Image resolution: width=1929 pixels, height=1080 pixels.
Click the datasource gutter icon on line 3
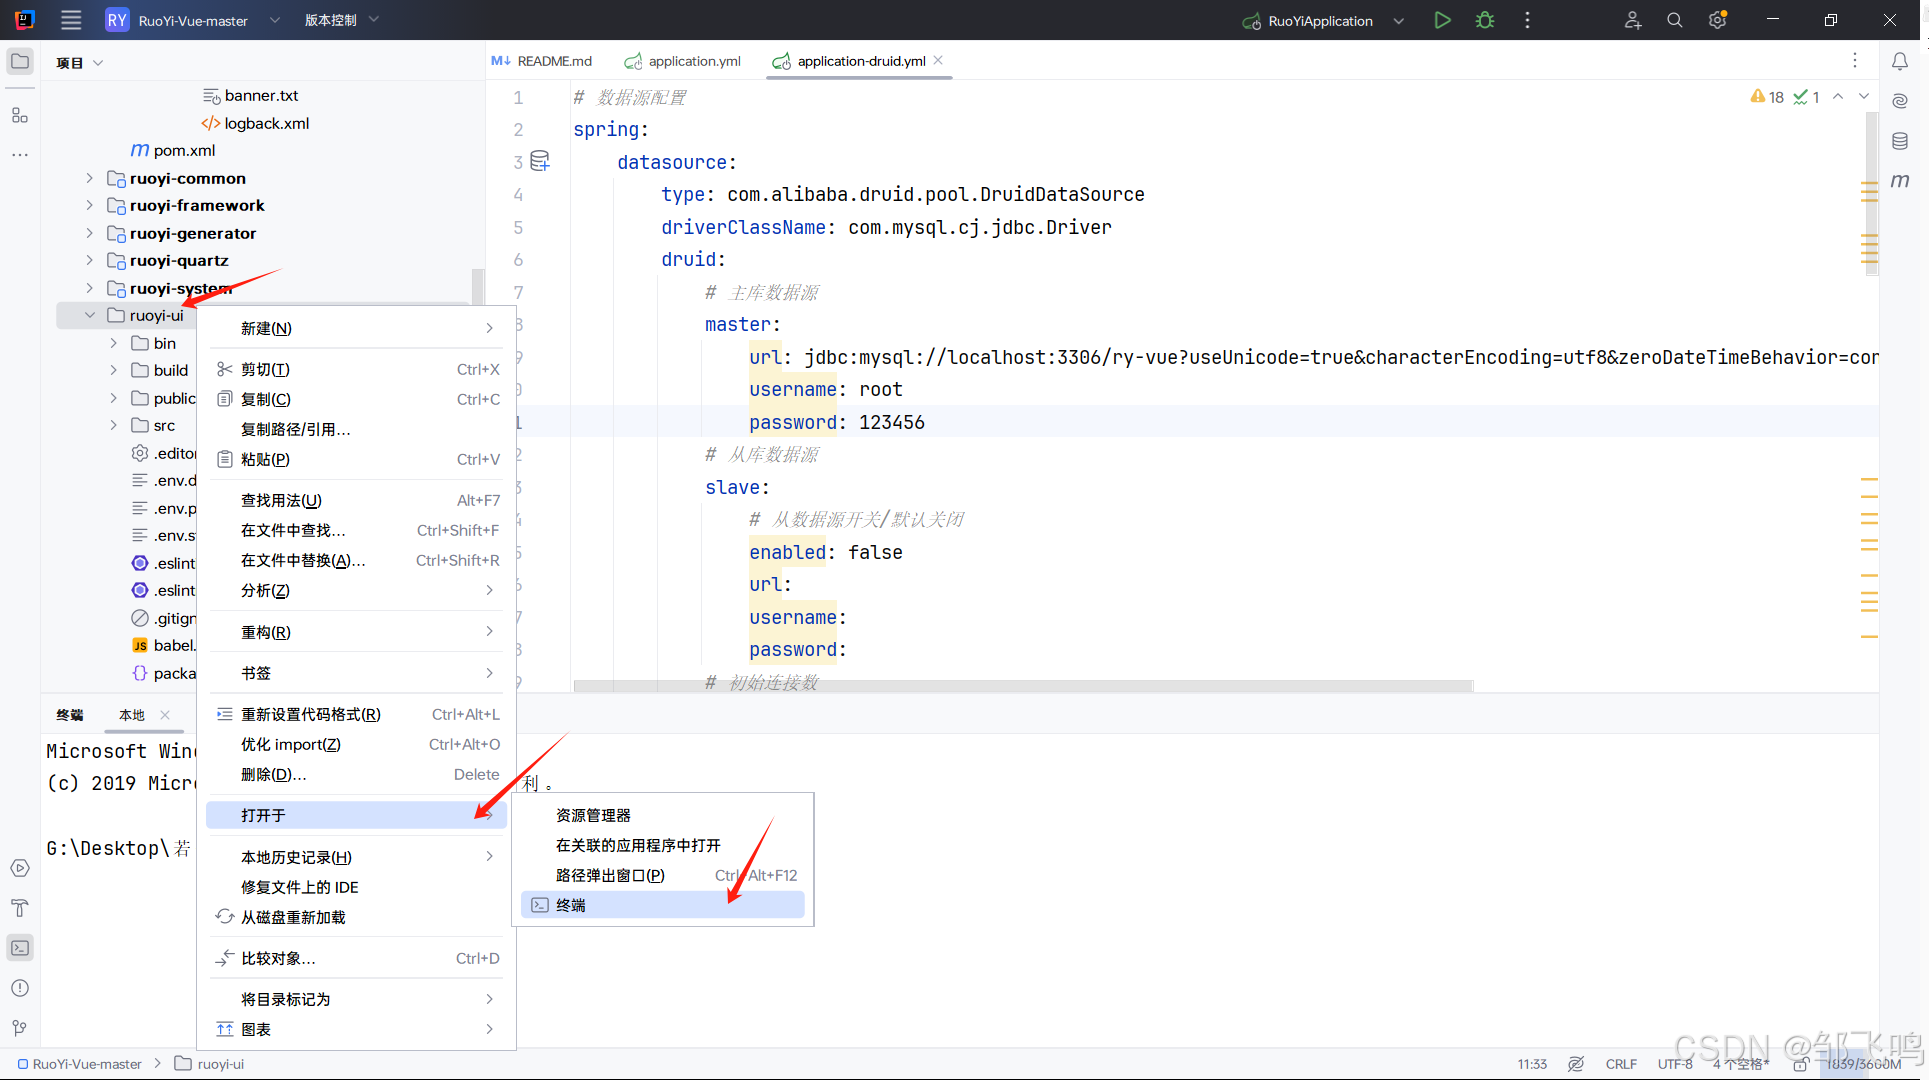(540, 162)
